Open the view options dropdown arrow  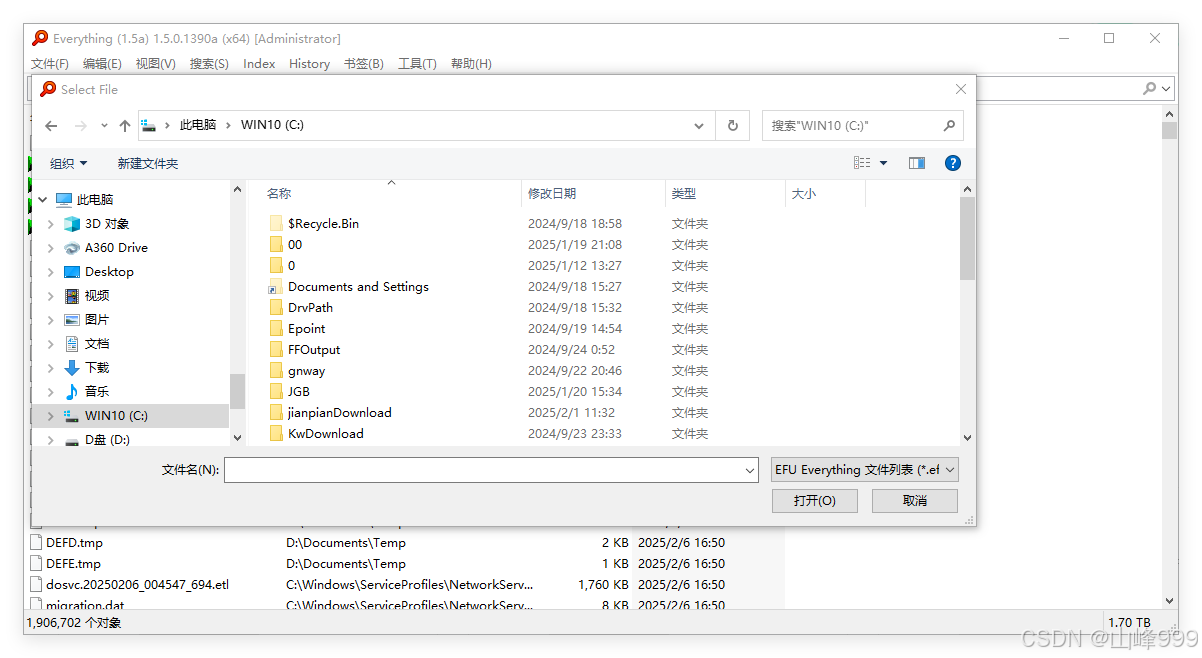(883, 163)
